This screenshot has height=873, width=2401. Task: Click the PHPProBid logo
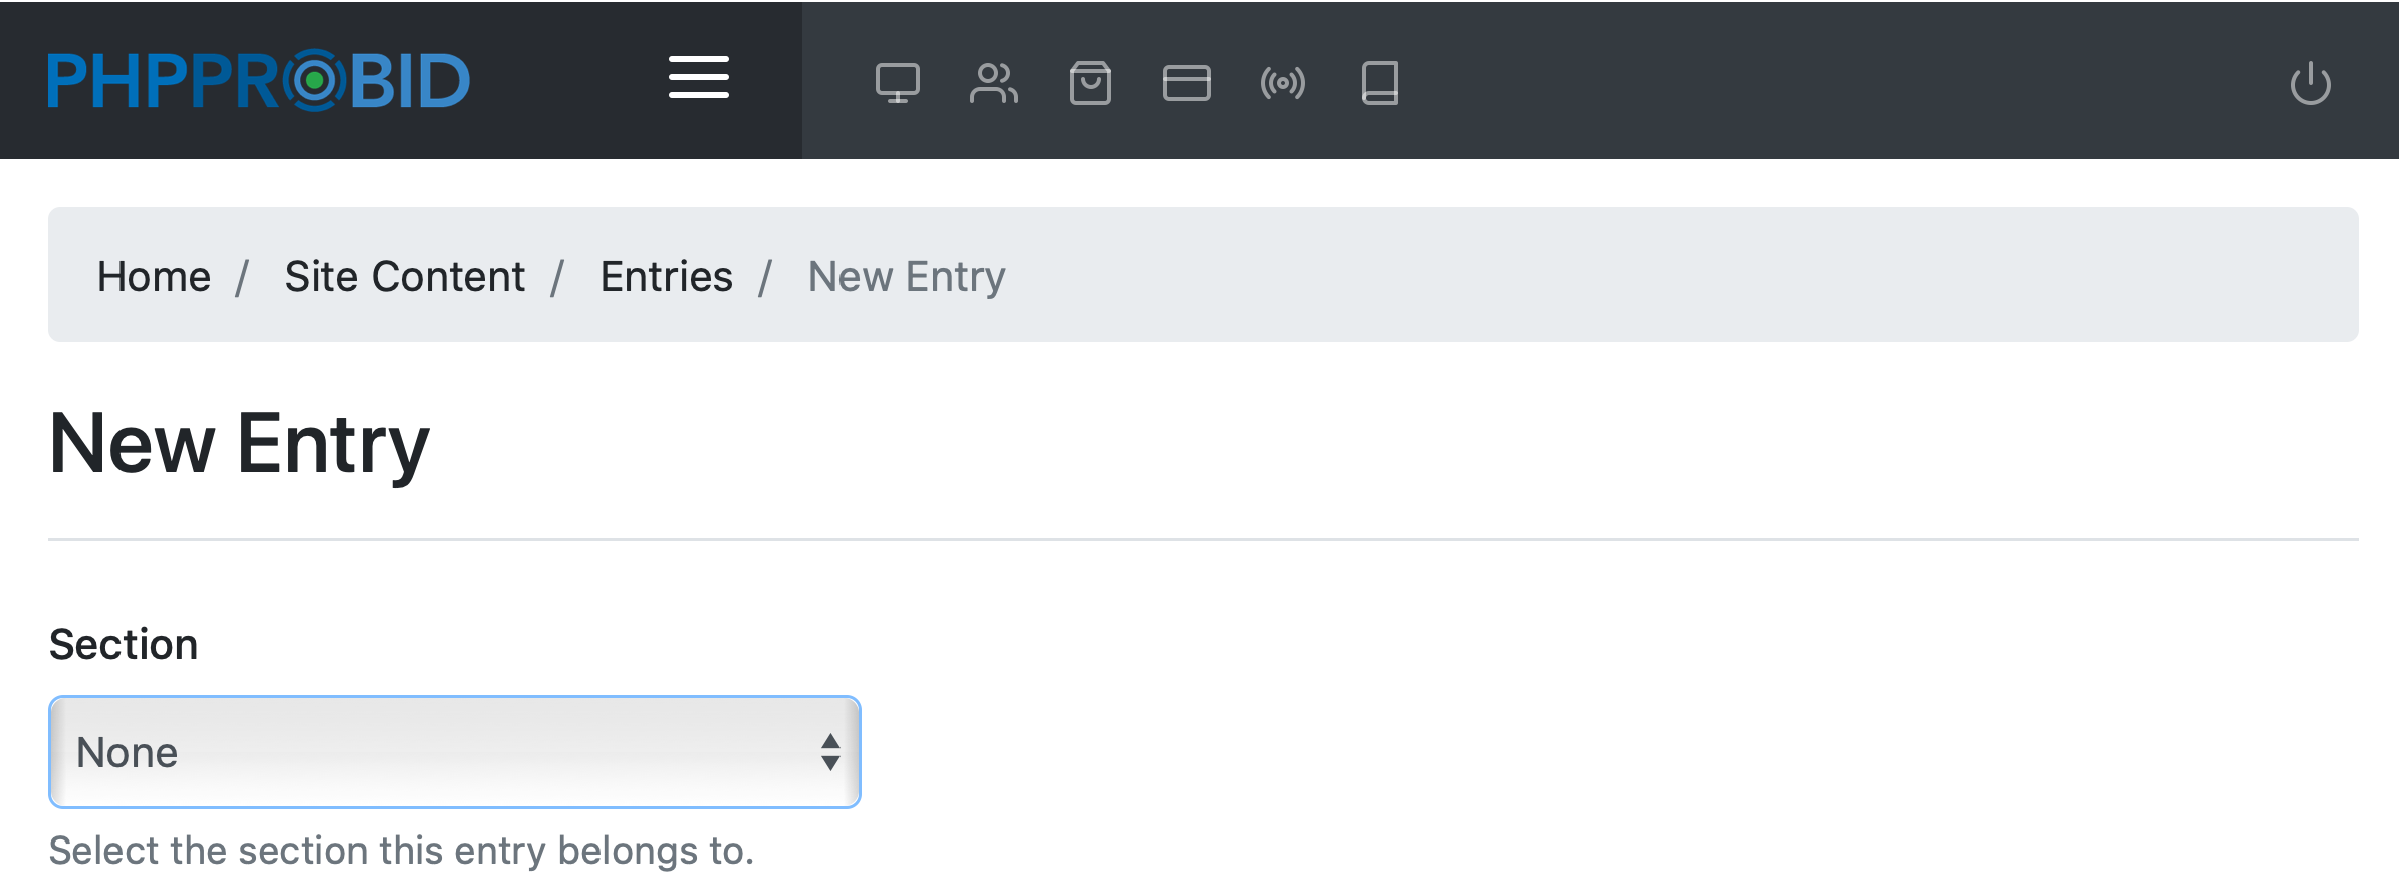pos(258,80)
